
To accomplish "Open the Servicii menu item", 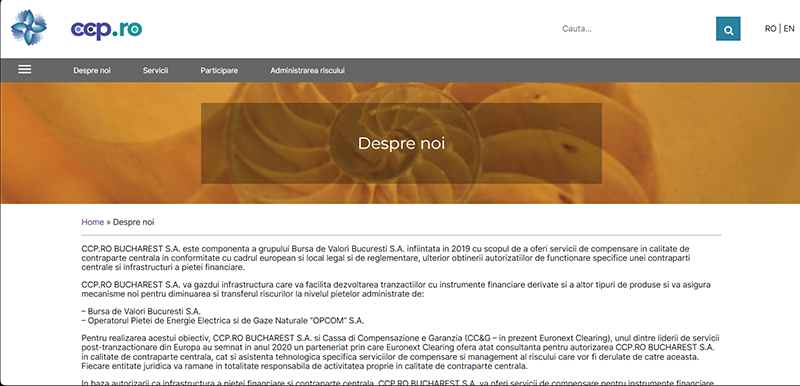I will click(x=155, y=70).
